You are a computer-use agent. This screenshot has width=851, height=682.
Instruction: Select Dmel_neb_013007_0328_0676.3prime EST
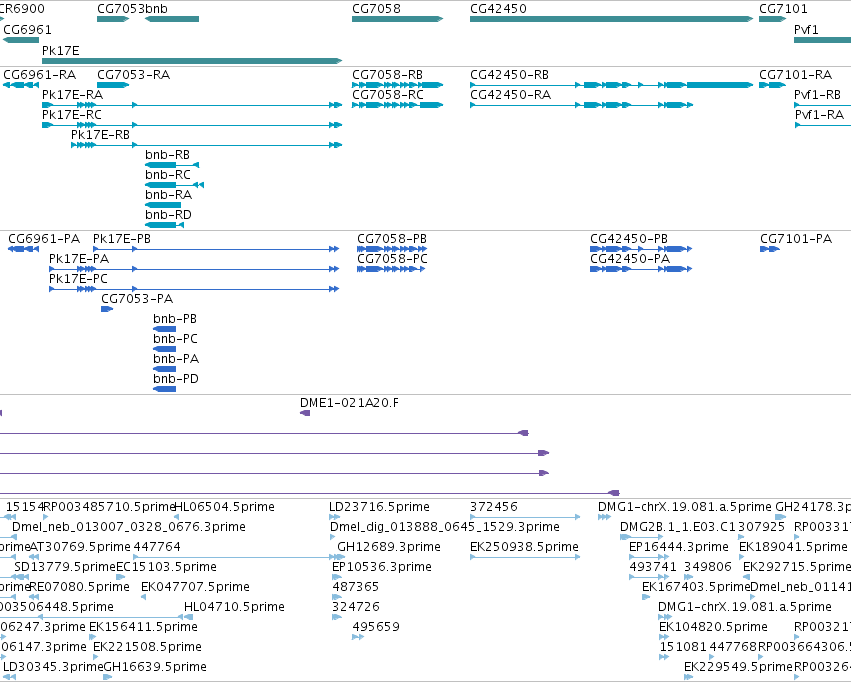pyautogui.click(x=129, y=527)
